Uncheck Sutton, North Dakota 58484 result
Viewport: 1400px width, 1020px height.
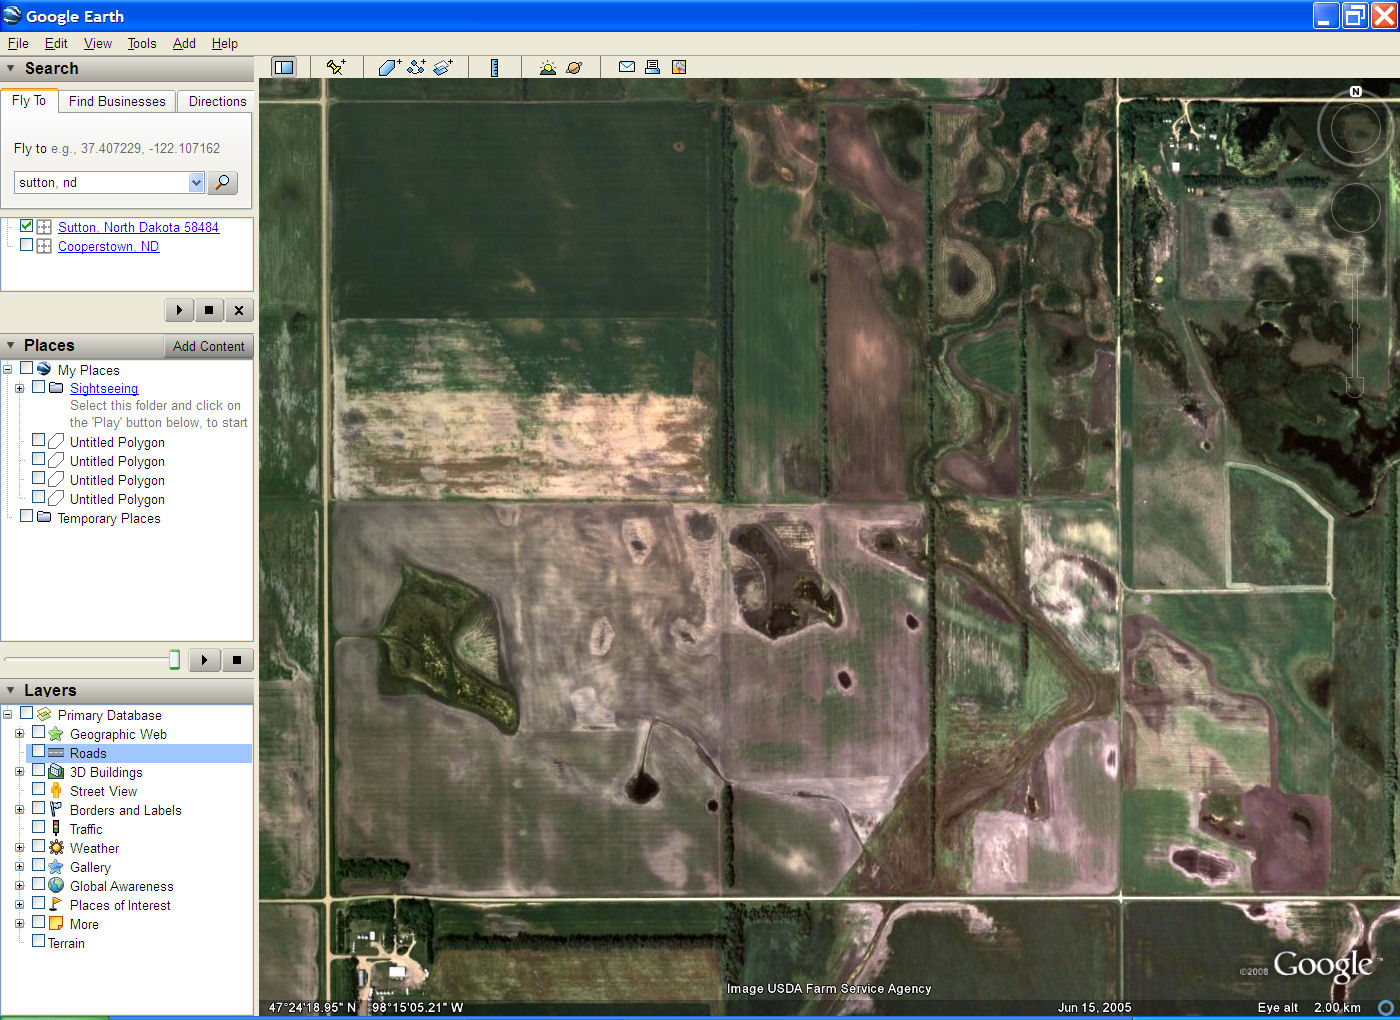point(27,226)
